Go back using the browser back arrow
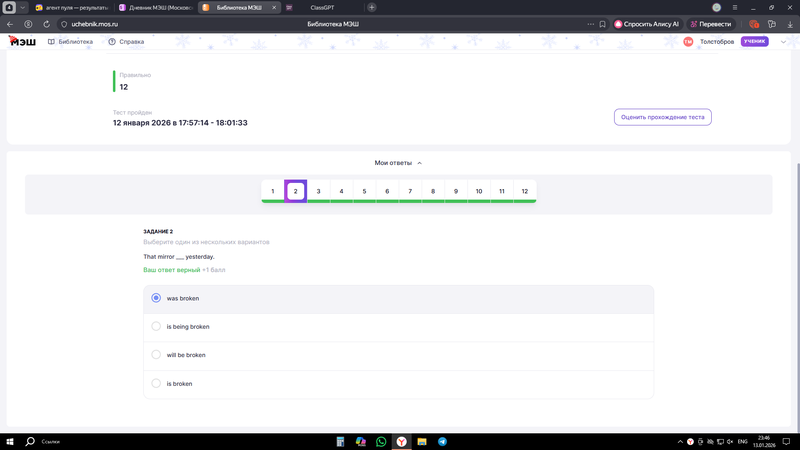Screen dimensions: 800x450 point(10,24)
